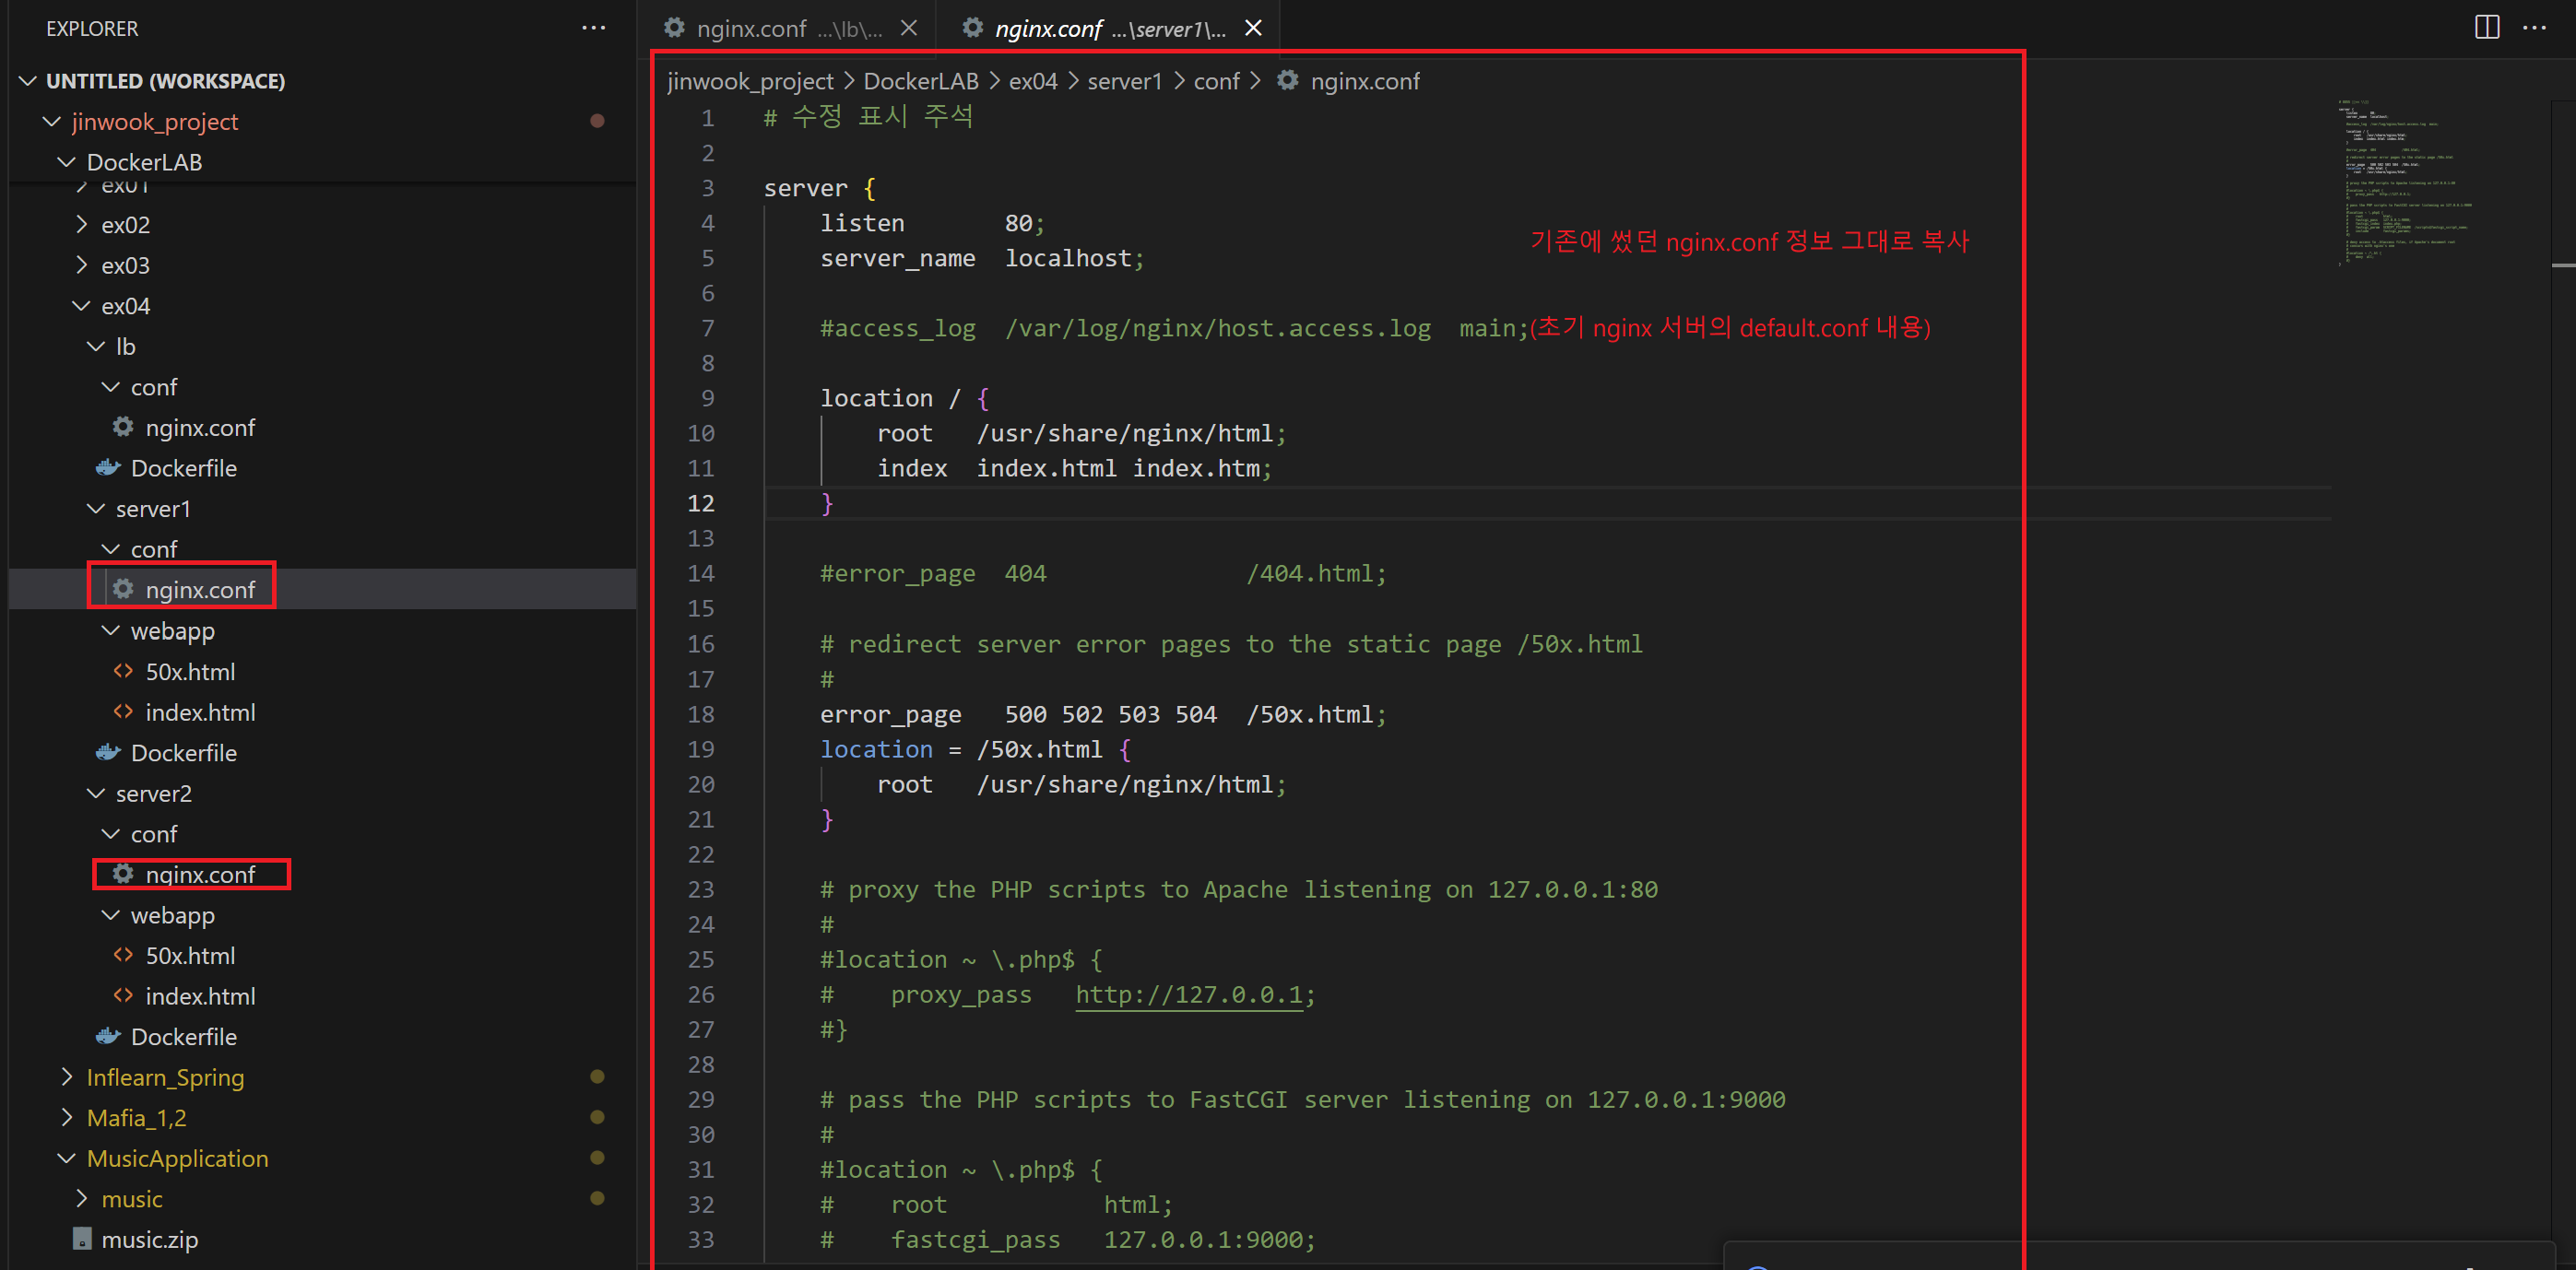Click Dockerfile whale icon under lb folder

(108, 468)
